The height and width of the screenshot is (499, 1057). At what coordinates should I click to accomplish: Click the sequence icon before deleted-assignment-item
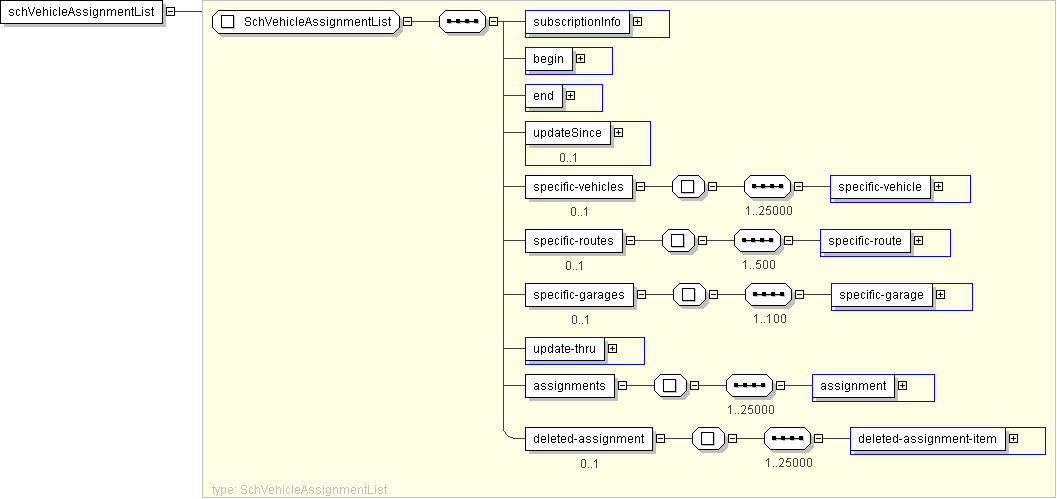(788, 438)
